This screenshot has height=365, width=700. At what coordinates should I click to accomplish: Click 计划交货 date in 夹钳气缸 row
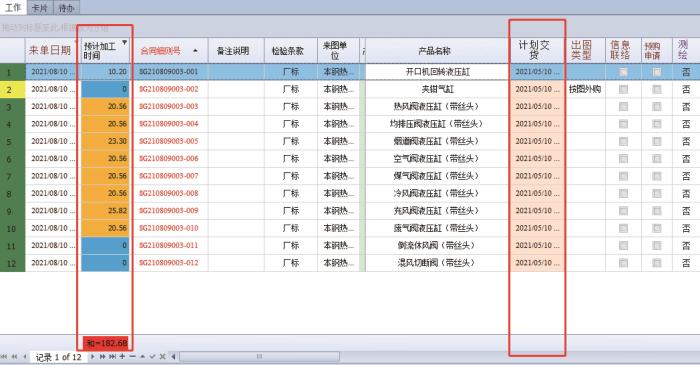click(x=537, y=89)
